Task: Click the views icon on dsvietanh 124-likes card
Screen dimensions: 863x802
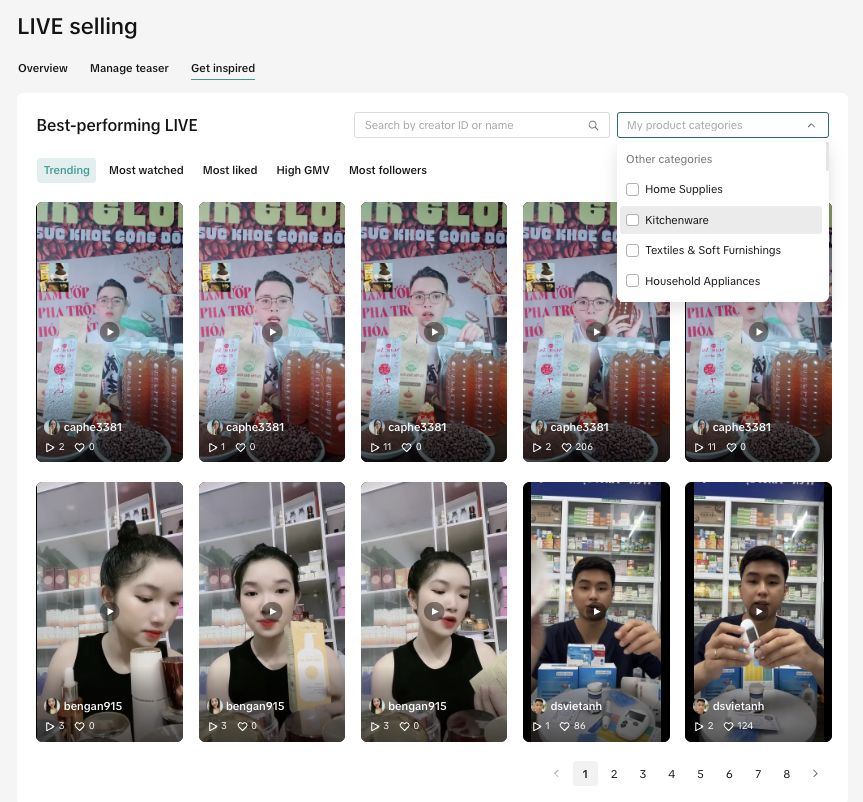Action: pos(699,727)
